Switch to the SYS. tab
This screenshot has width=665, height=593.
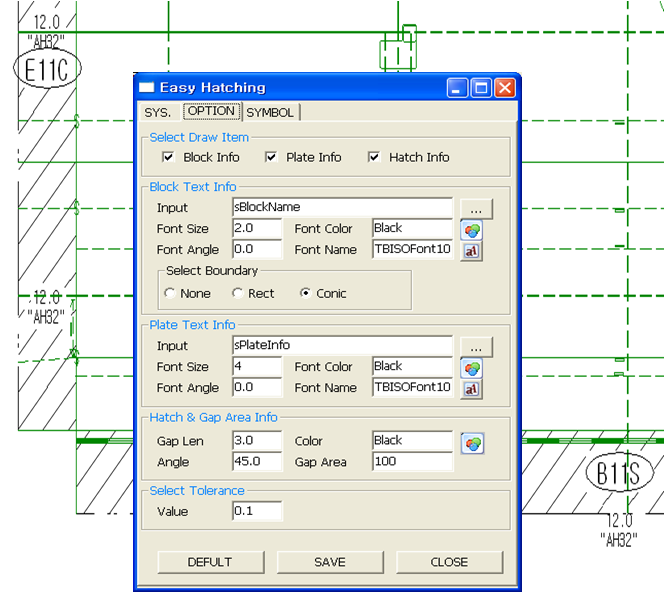coord(158,112)
